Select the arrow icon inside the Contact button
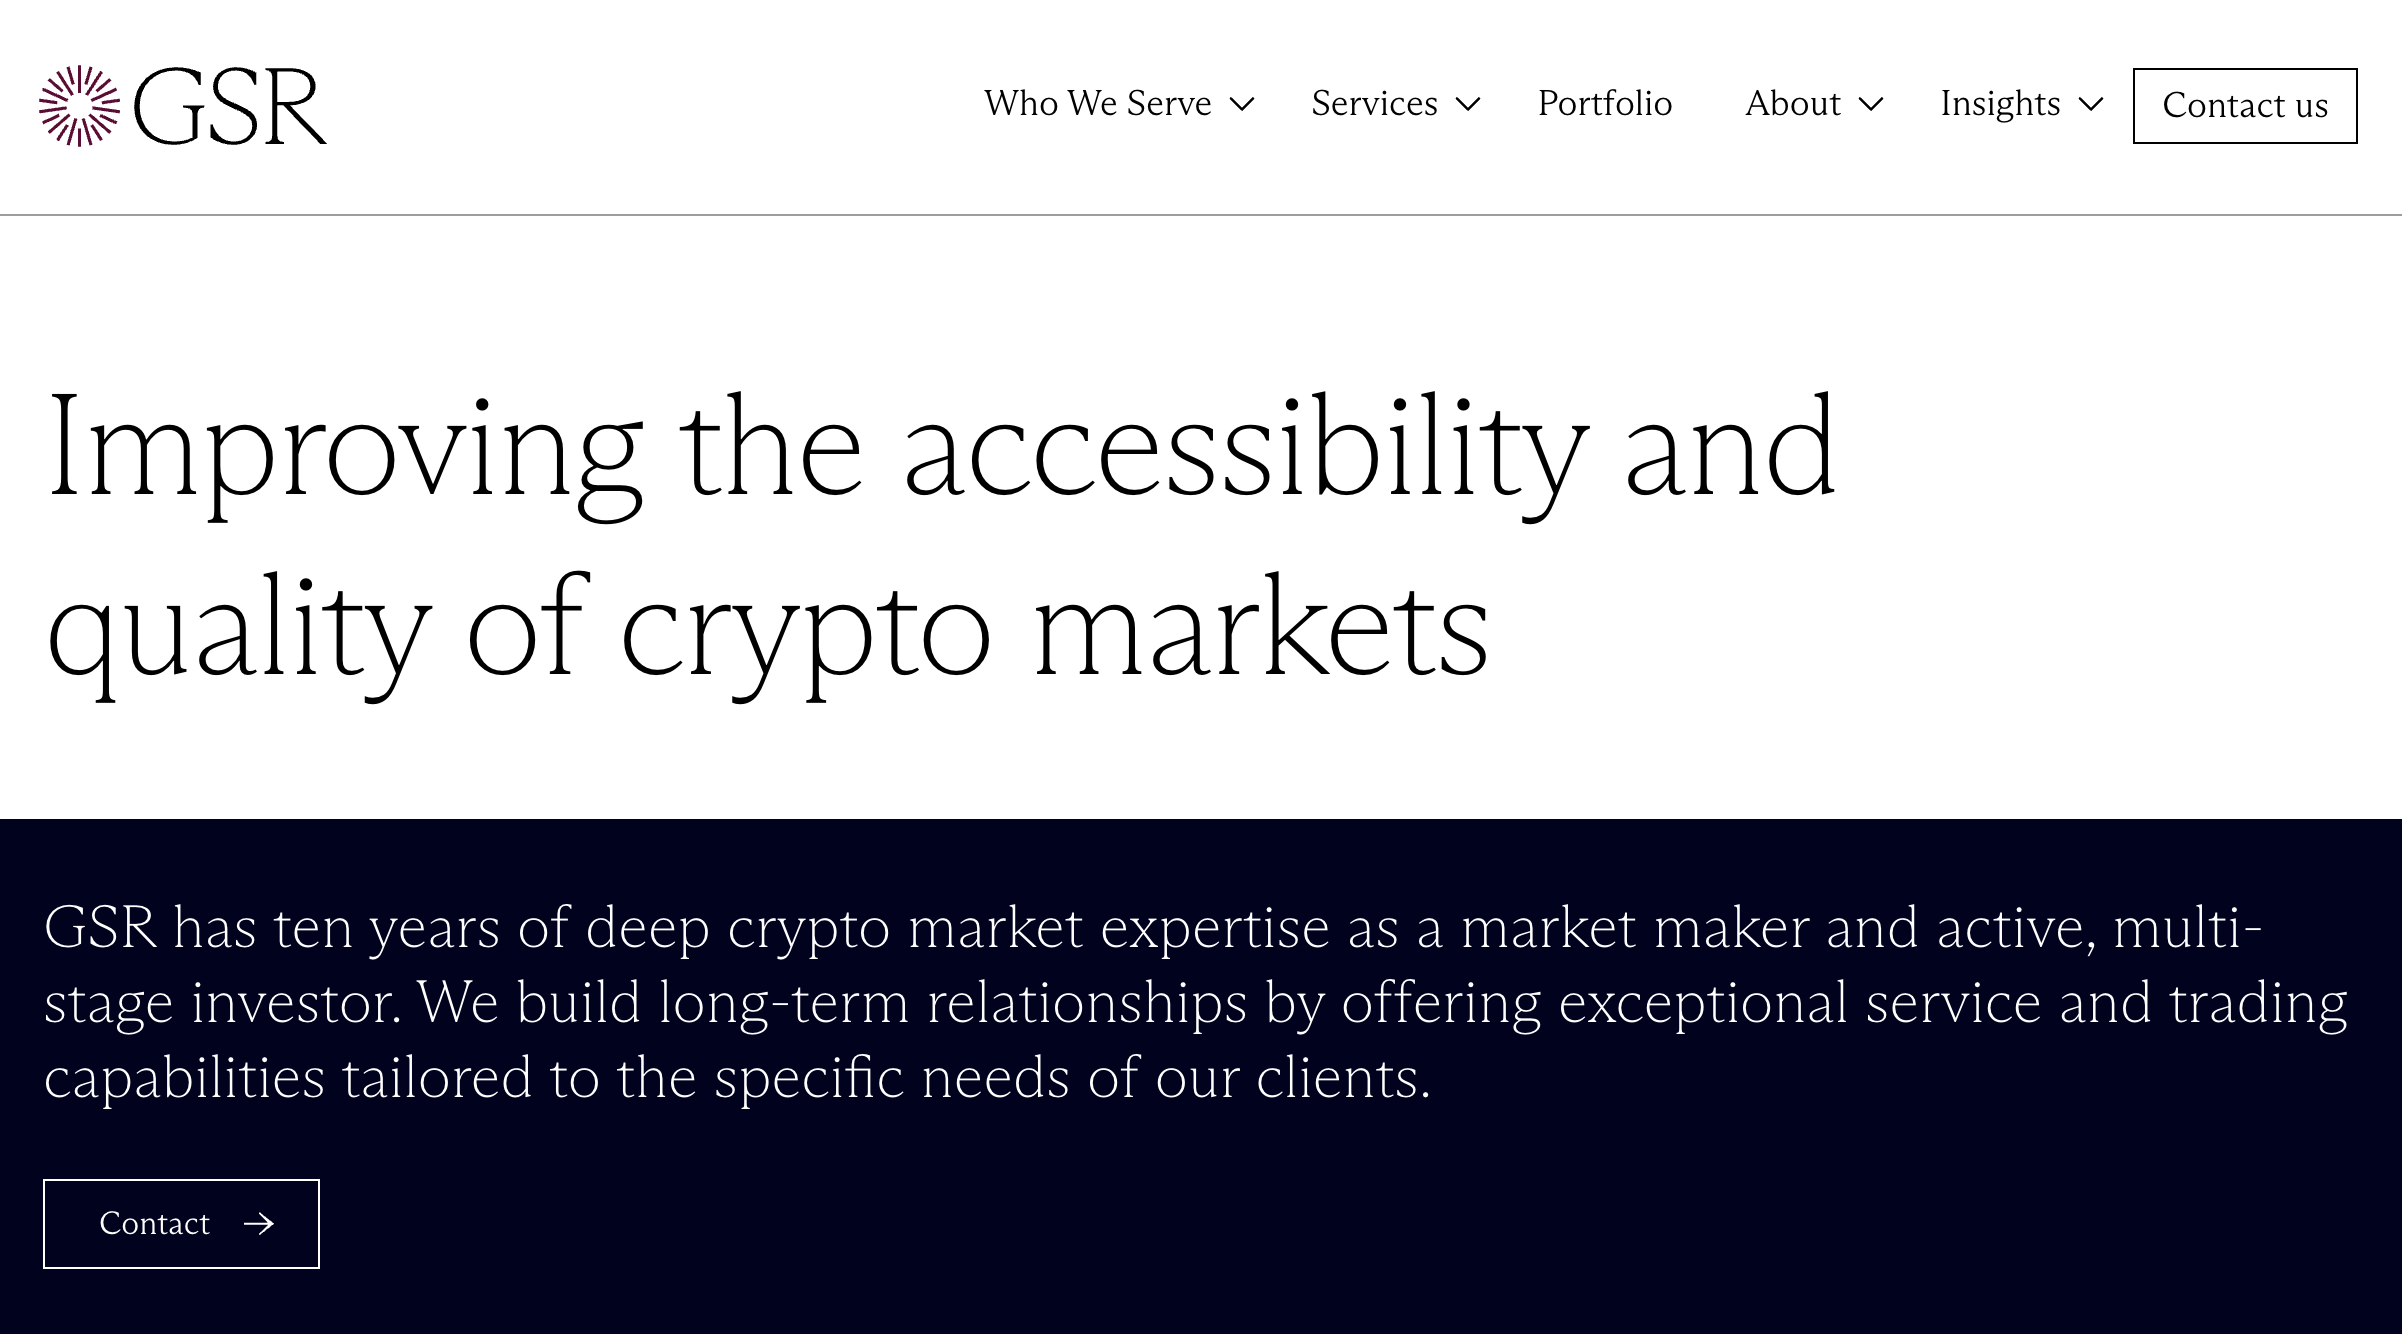2402x1334 pixels. (260, 1223)
